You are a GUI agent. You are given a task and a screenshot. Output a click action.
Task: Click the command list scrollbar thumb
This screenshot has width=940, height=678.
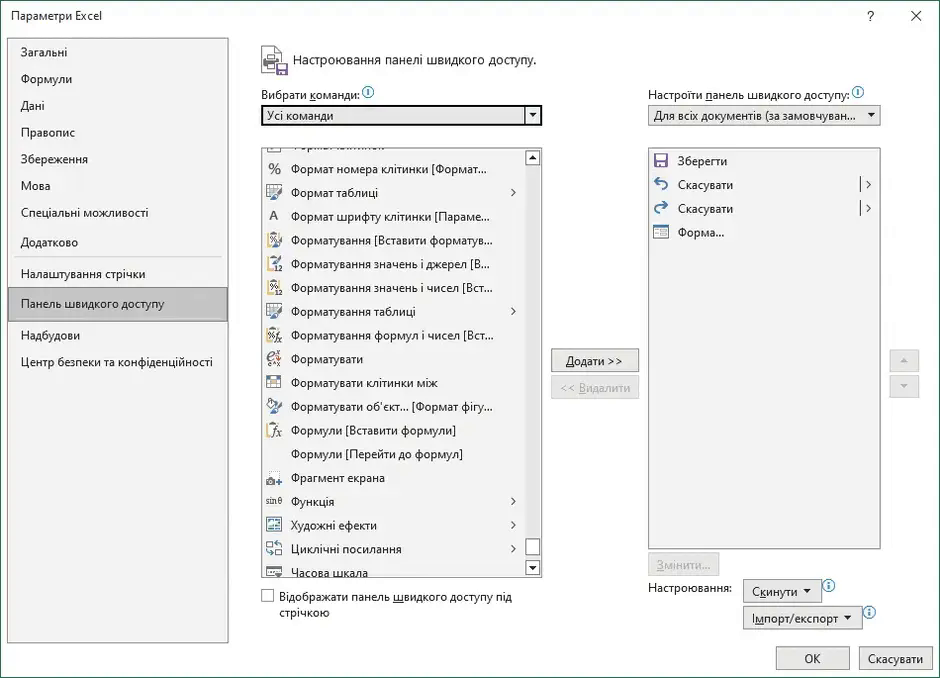(x=532, y=547)
